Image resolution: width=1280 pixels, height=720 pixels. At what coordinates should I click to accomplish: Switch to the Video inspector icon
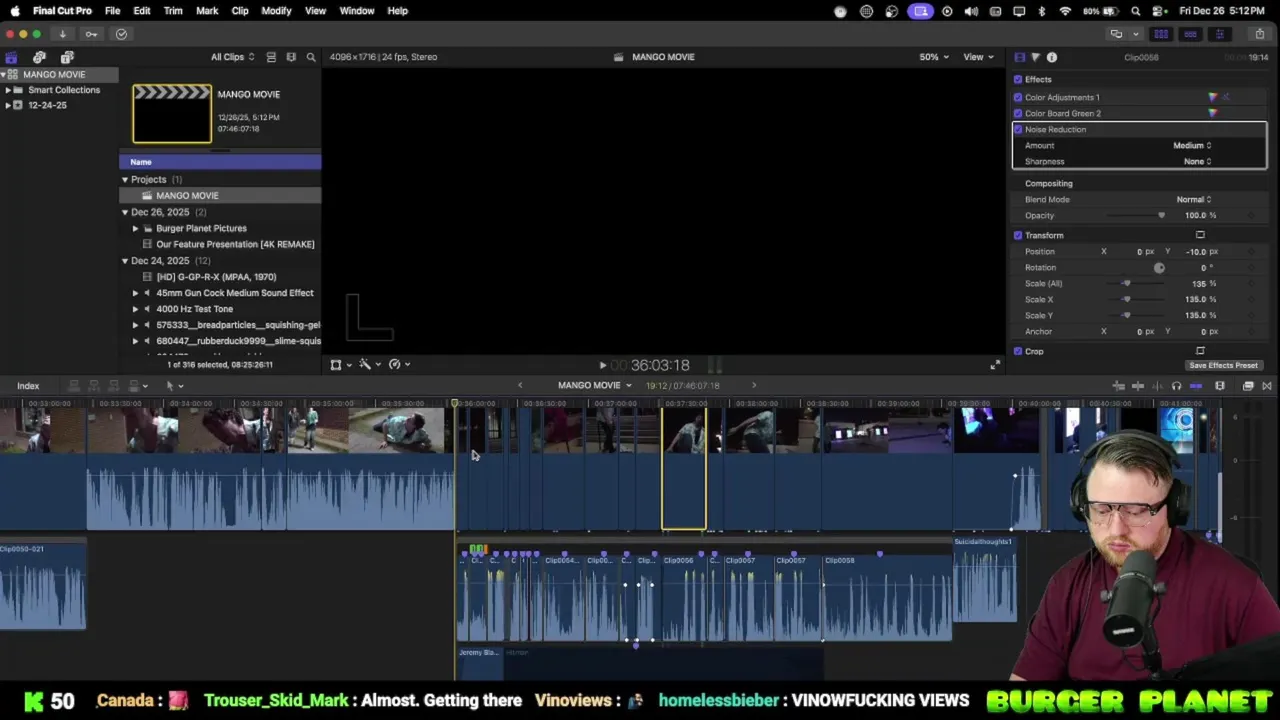click(x=1019, y=57)
